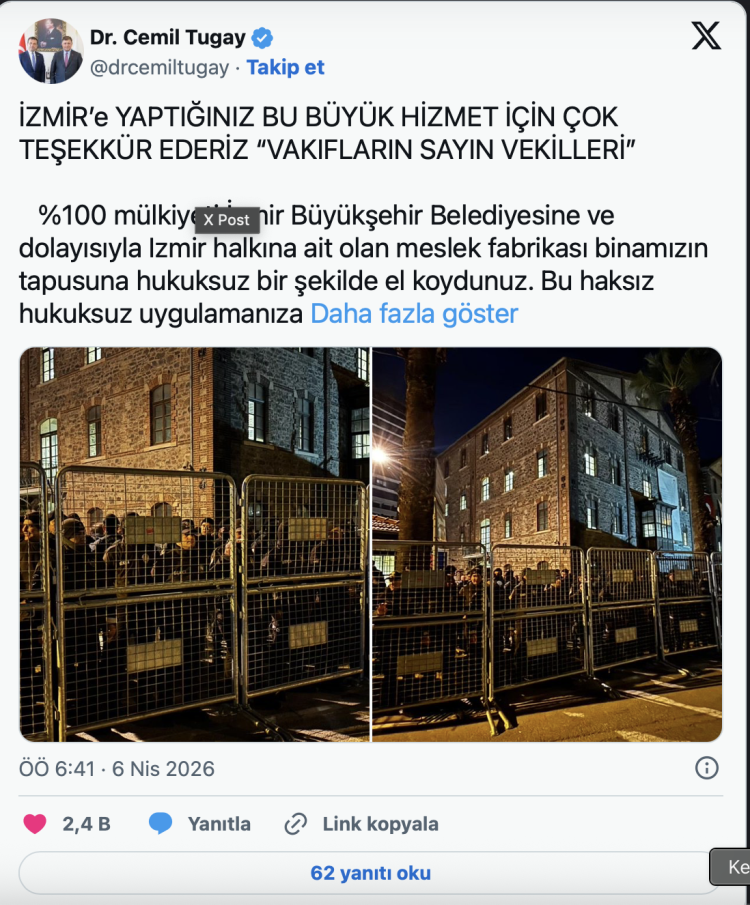
Task: Click the 2,4 B likes count
Action: tap(87, 824)
